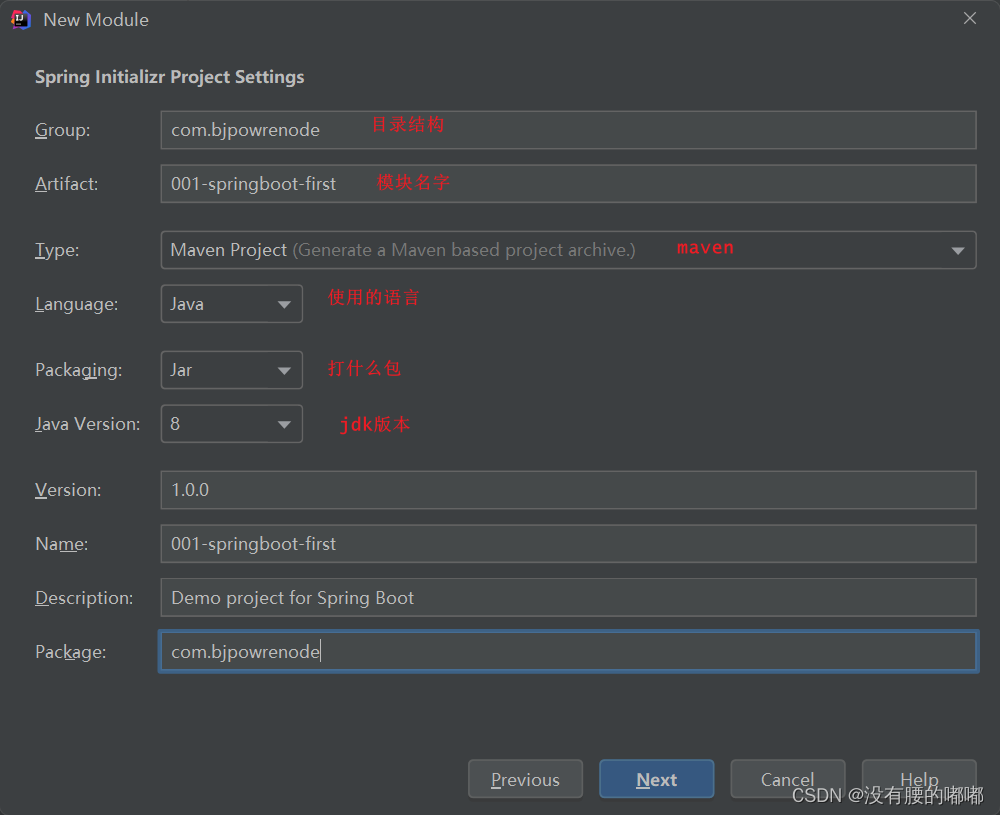
Task: Click the Description field with Demo project text
Action: pos(568,598)
